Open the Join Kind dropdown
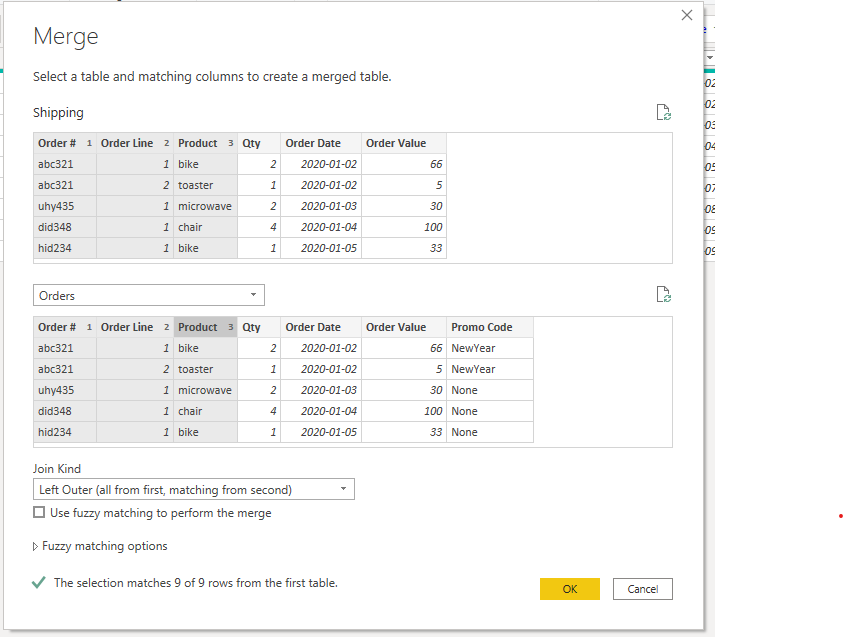844x637 pixels. (194, 489)
